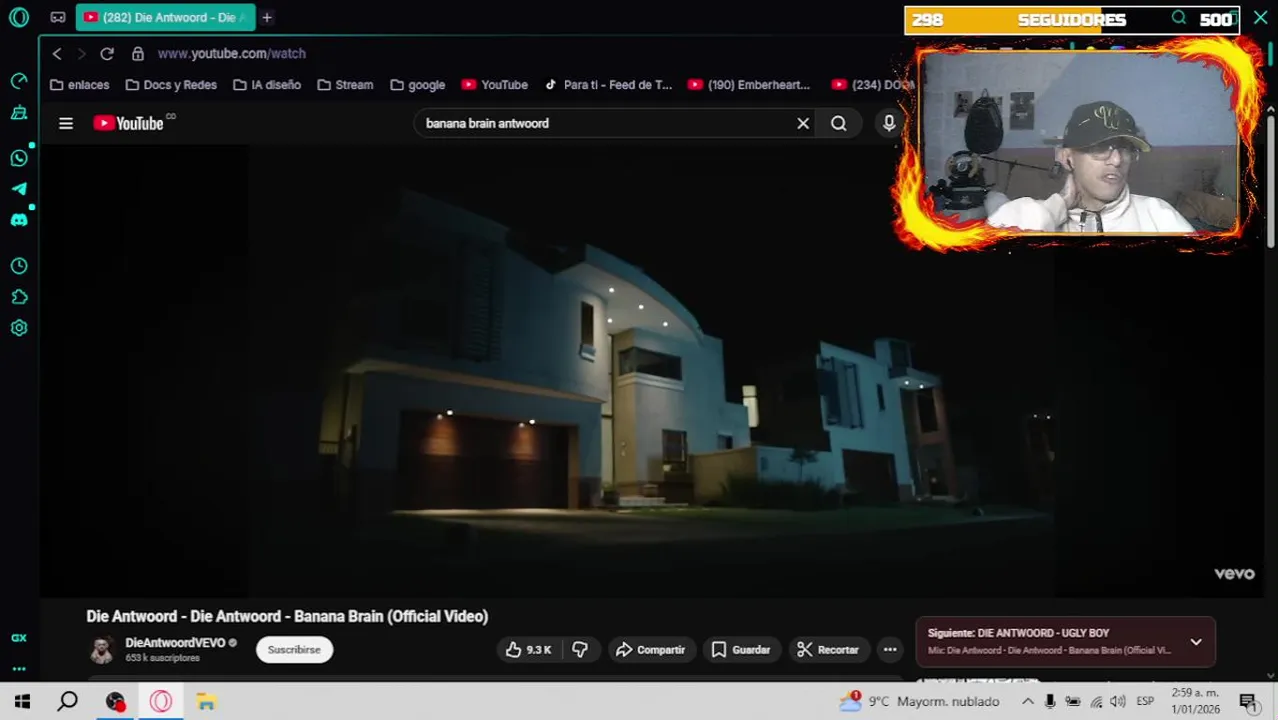The image size is (1278, 720).
Task: Open a new browser tab
Action: [x=267, y=17]
